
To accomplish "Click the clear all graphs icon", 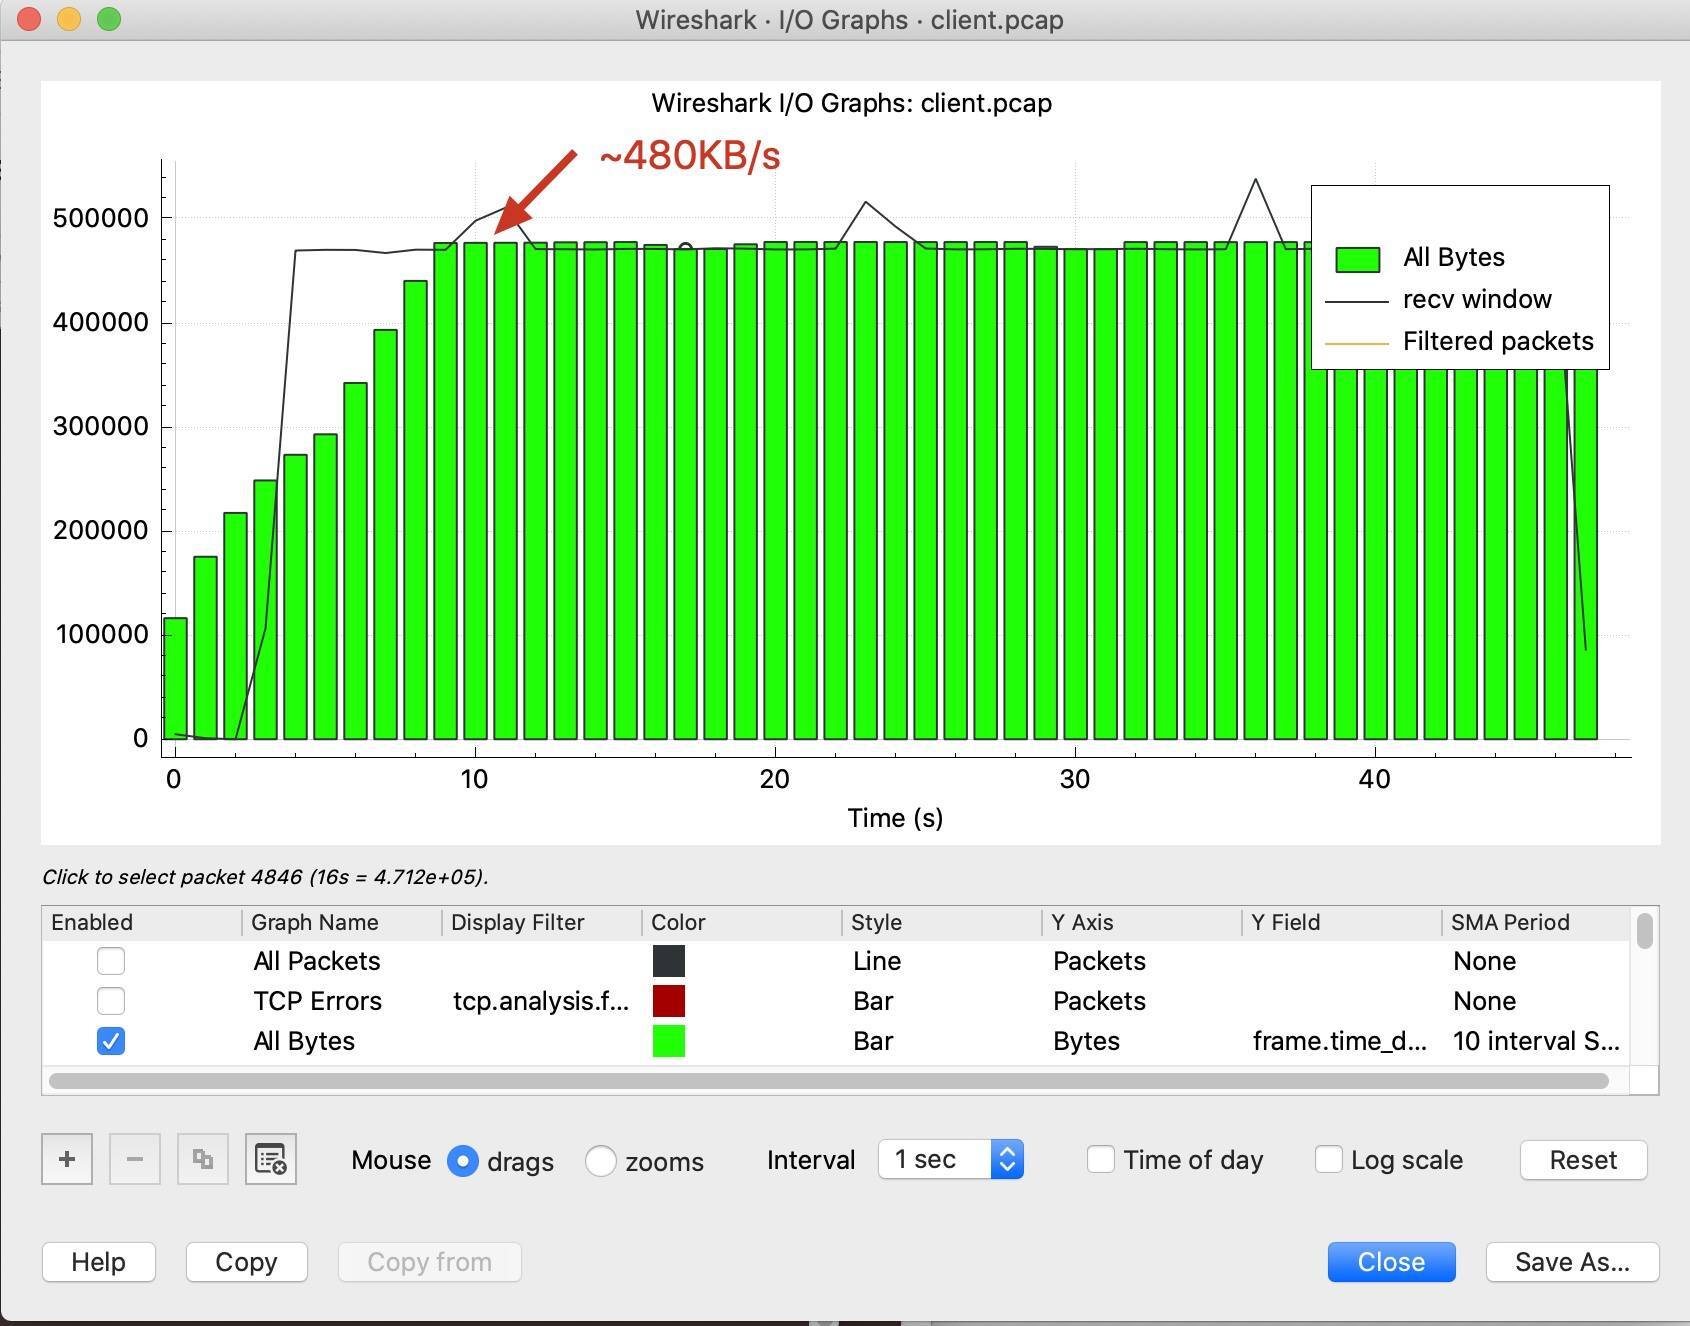I will pyautogui.click(x=270, y=1159).
